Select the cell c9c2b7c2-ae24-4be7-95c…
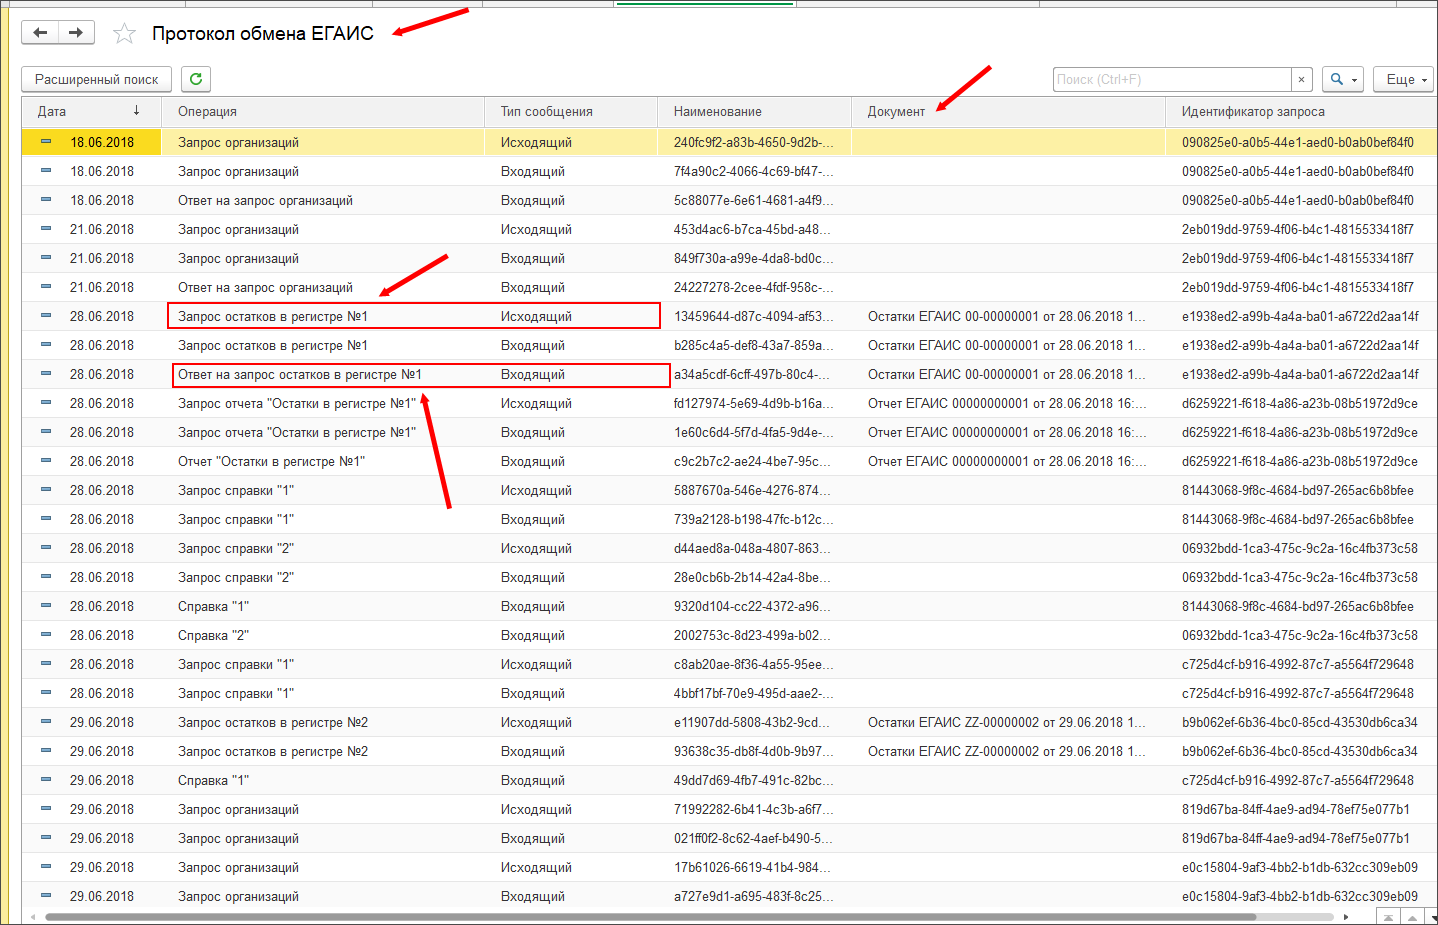The image size is (1438, 925). (x=754, y=461)
